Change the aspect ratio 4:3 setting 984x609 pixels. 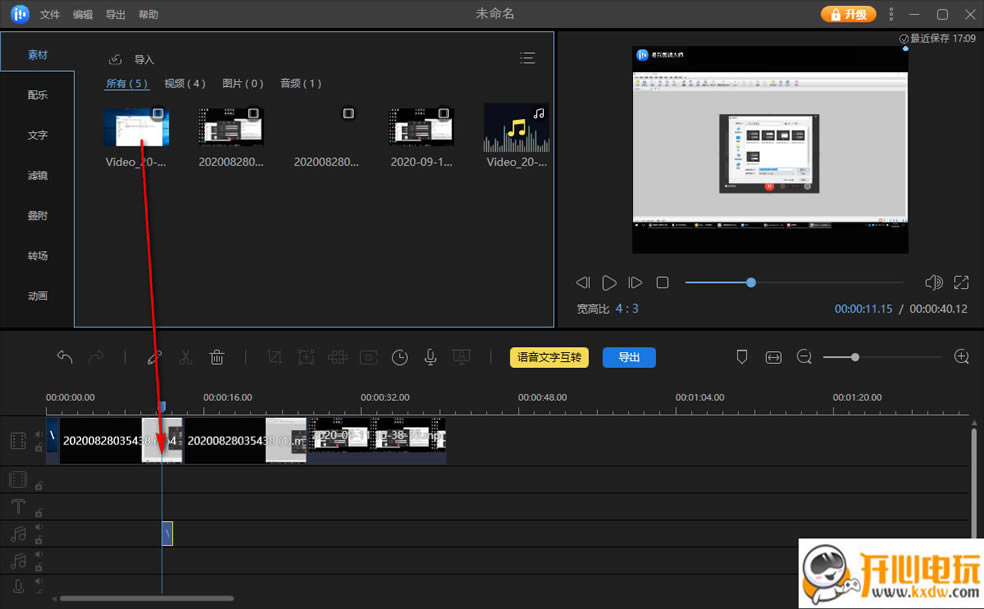pos(627,309)
